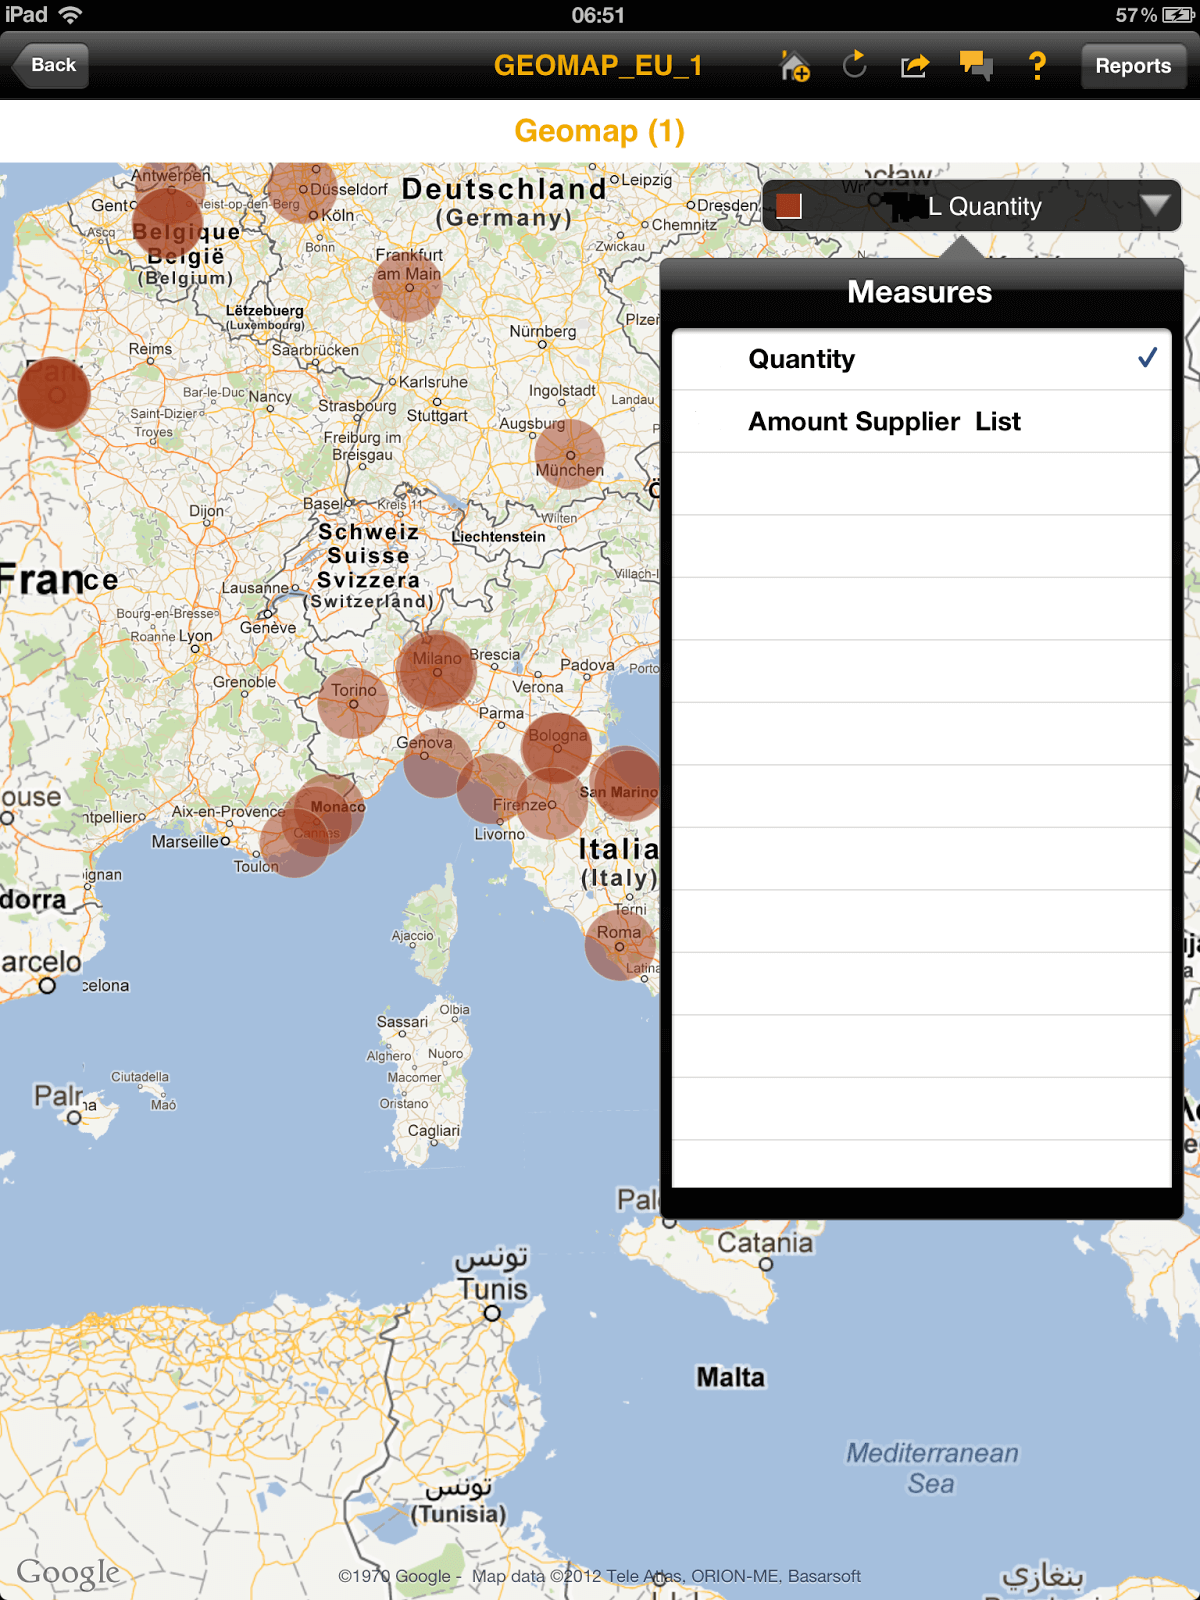Viewport: 1200px width, 1600px height.
Task: Tap the Roma data bubble
Action: [620, 945]
